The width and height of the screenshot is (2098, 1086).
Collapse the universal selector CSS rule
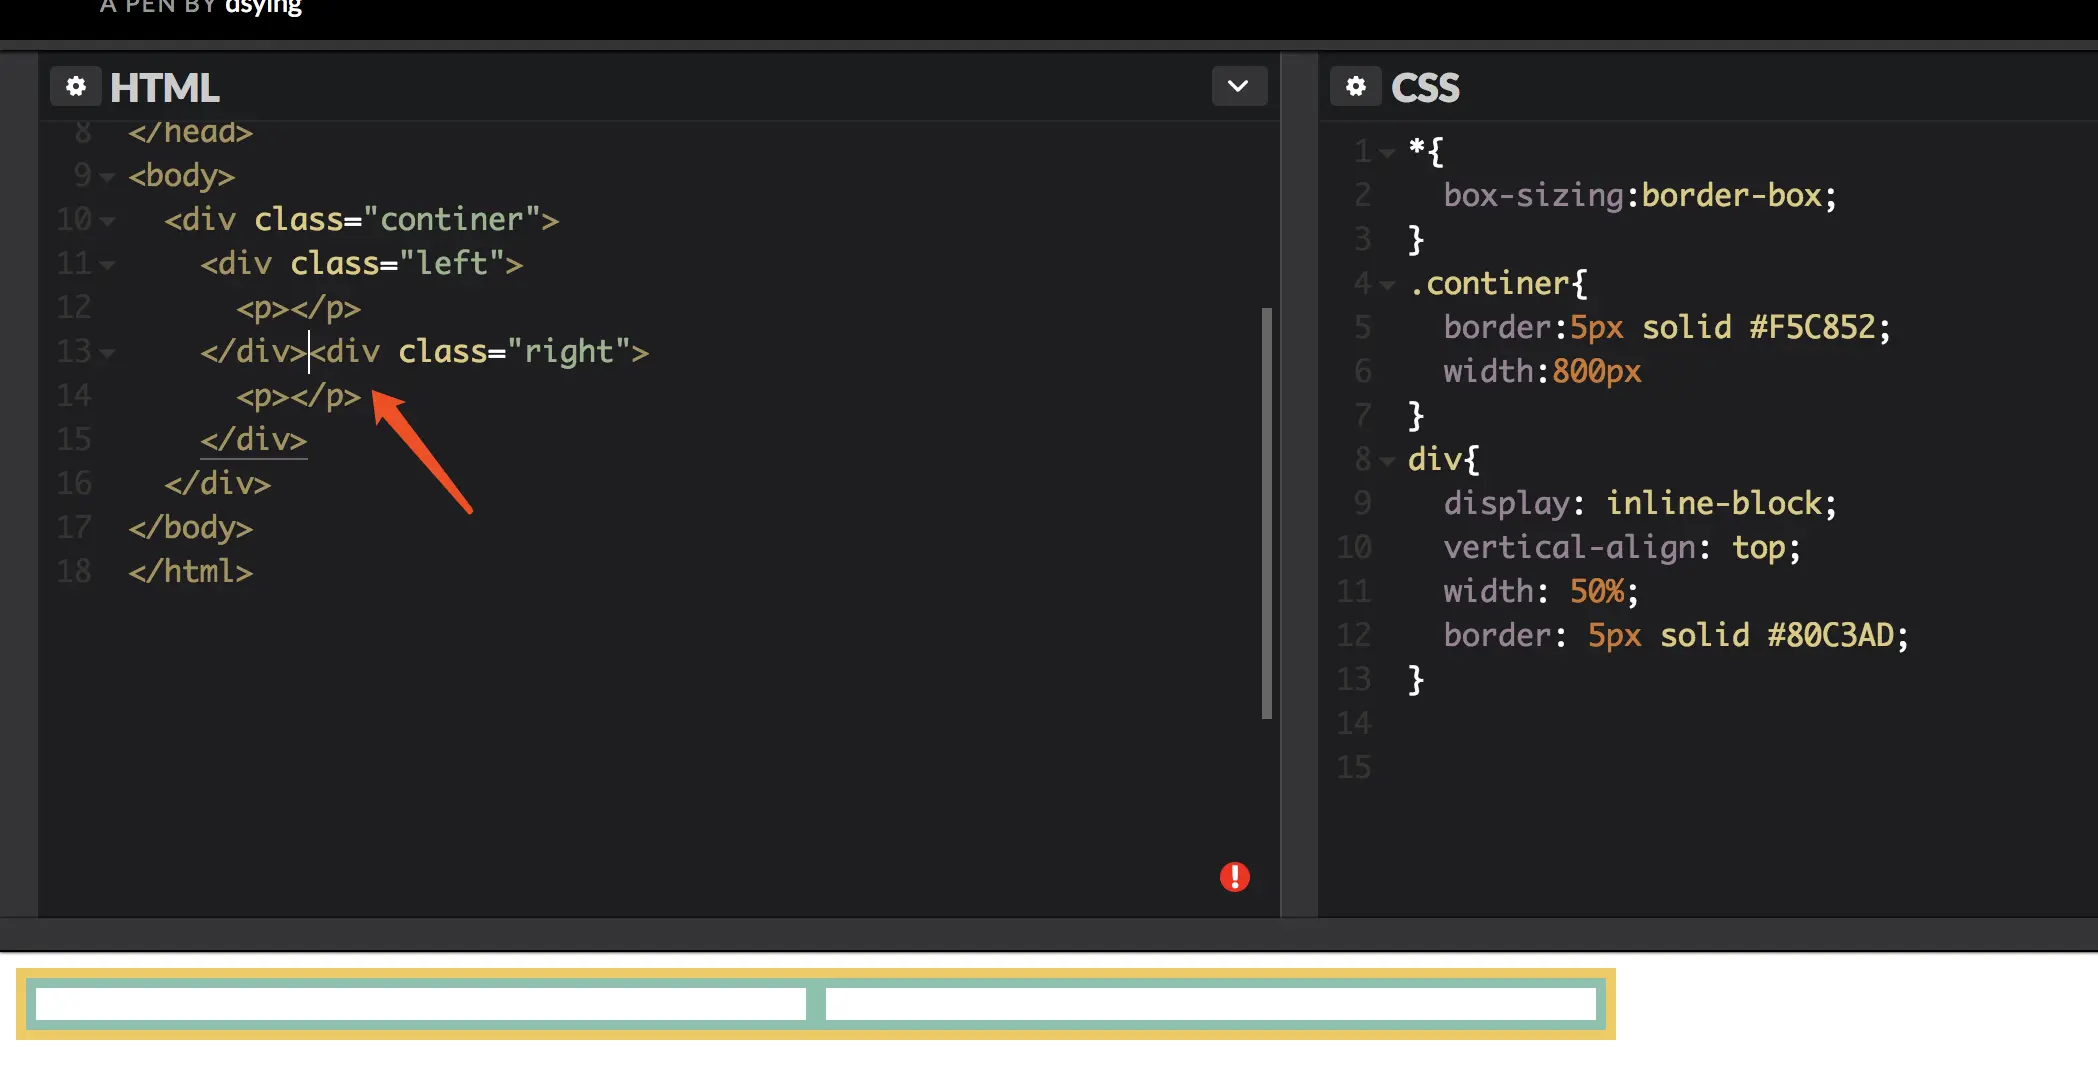[1387, 153]
